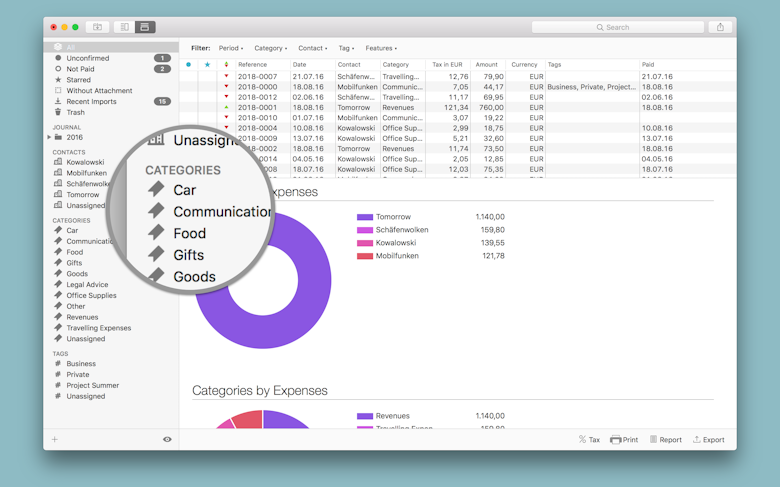Click the plus add button in sidebar footer

click(x=55, y=439)
